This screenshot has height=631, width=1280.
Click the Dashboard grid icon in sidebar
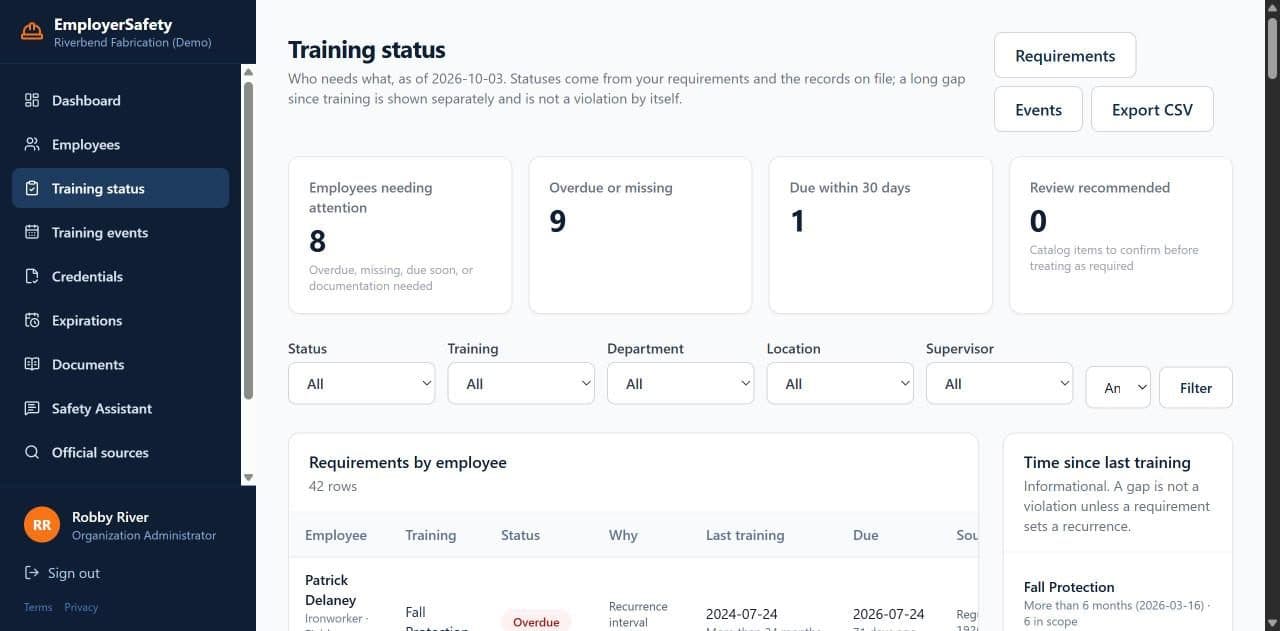coord(32,100)
